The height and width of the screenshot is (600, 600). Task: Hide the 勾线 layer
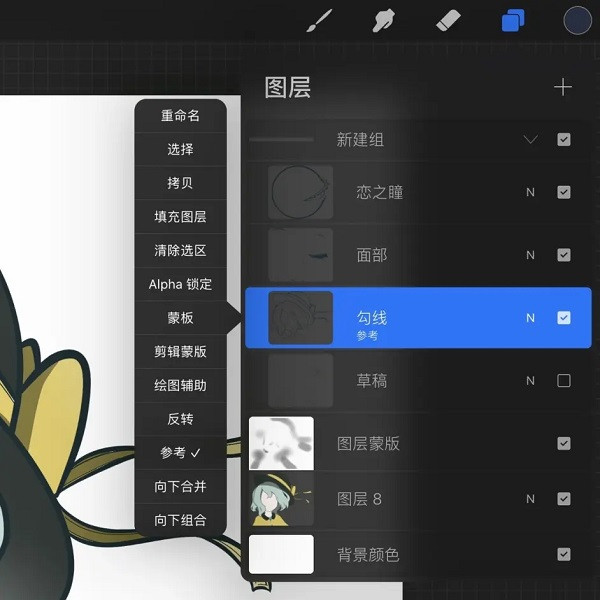pyautogui.click(x=564, y=318)
